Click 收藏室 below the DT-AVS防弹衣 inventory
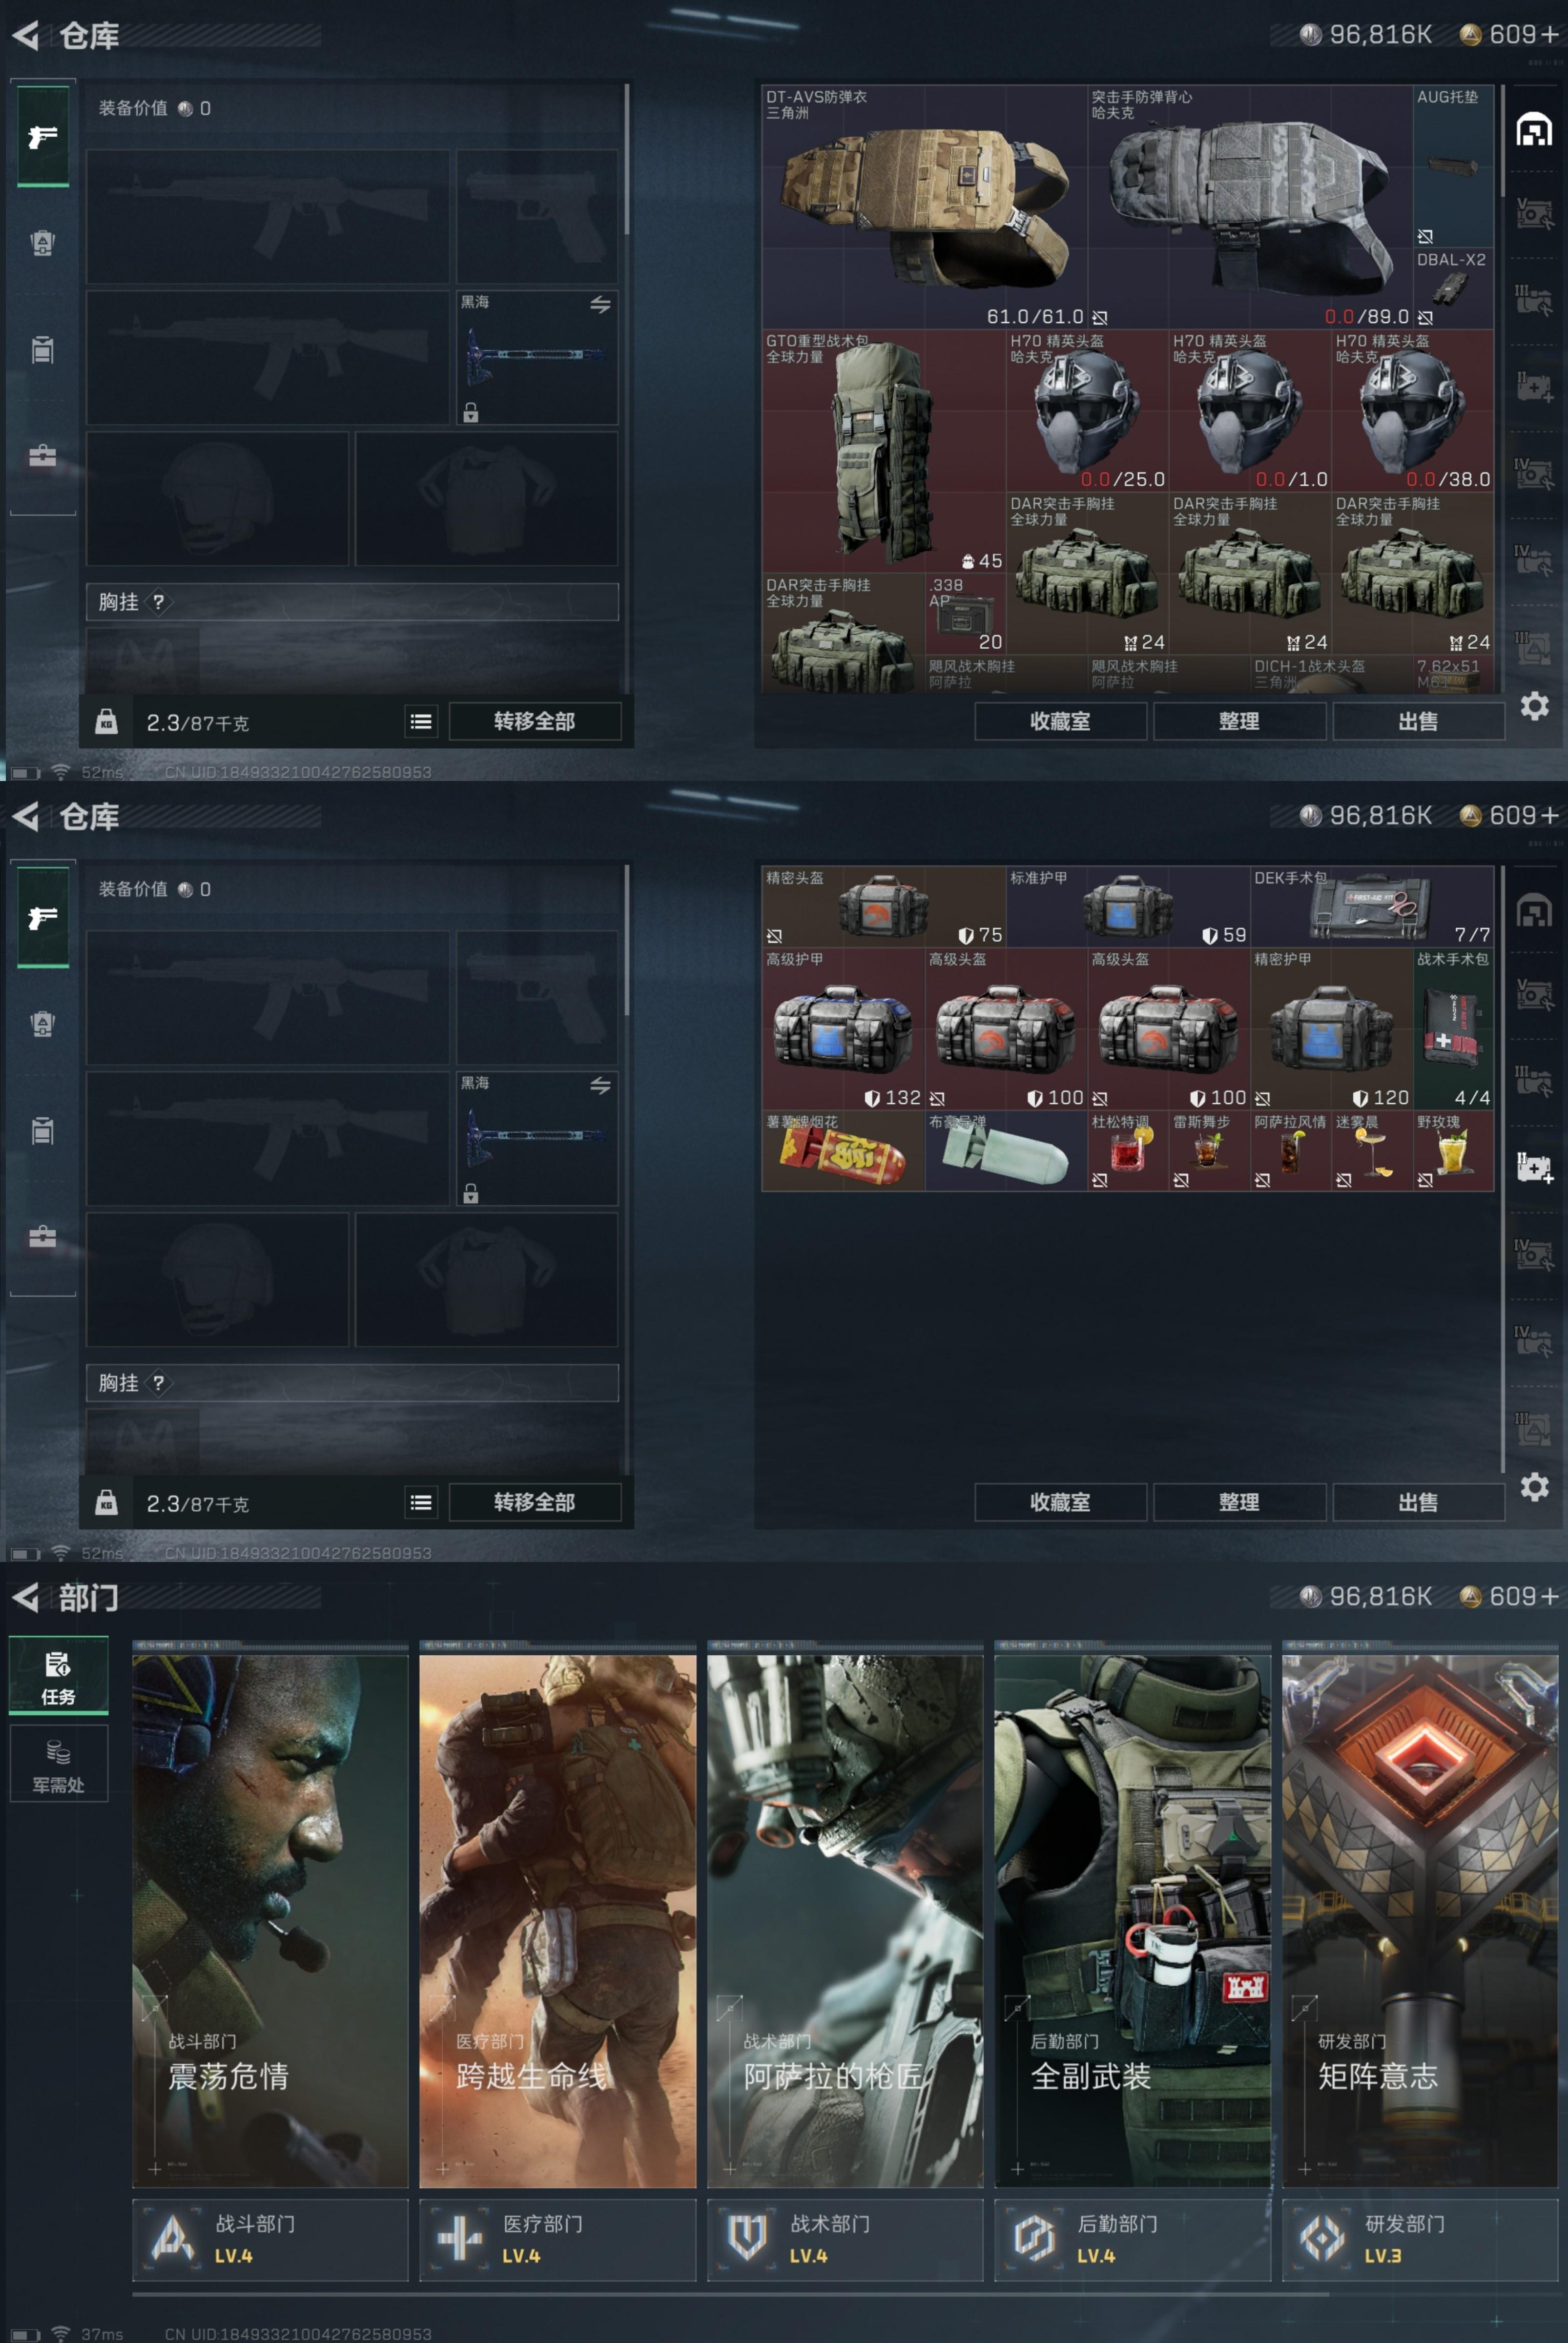Screen dimensions: 1568x2343 (1060, 721)
